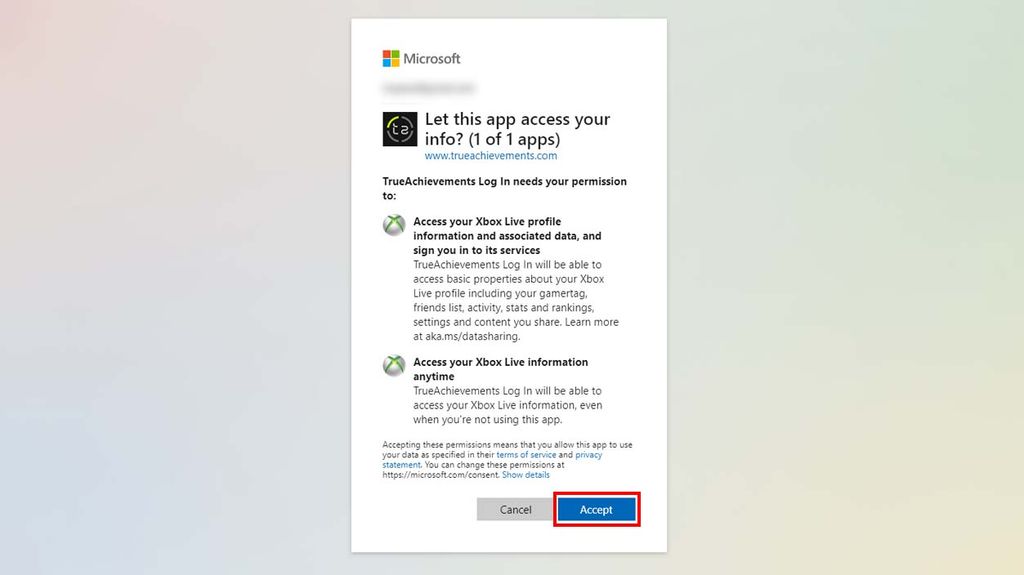
Task: Click the 'even when you're not using' description
Action: tap(507, 405)
